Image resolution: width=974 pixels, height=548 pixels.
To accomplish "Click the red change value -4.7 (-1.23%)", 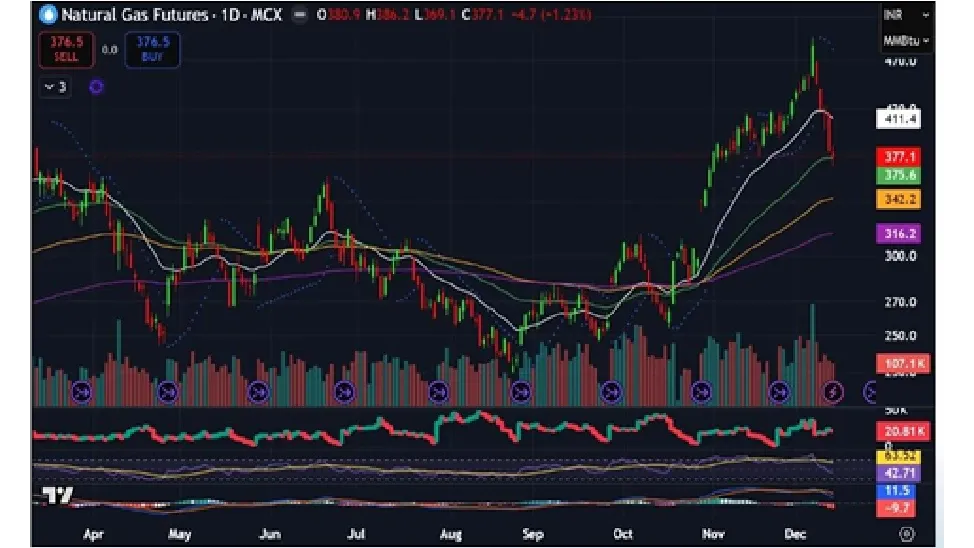I will coord(551,15).
